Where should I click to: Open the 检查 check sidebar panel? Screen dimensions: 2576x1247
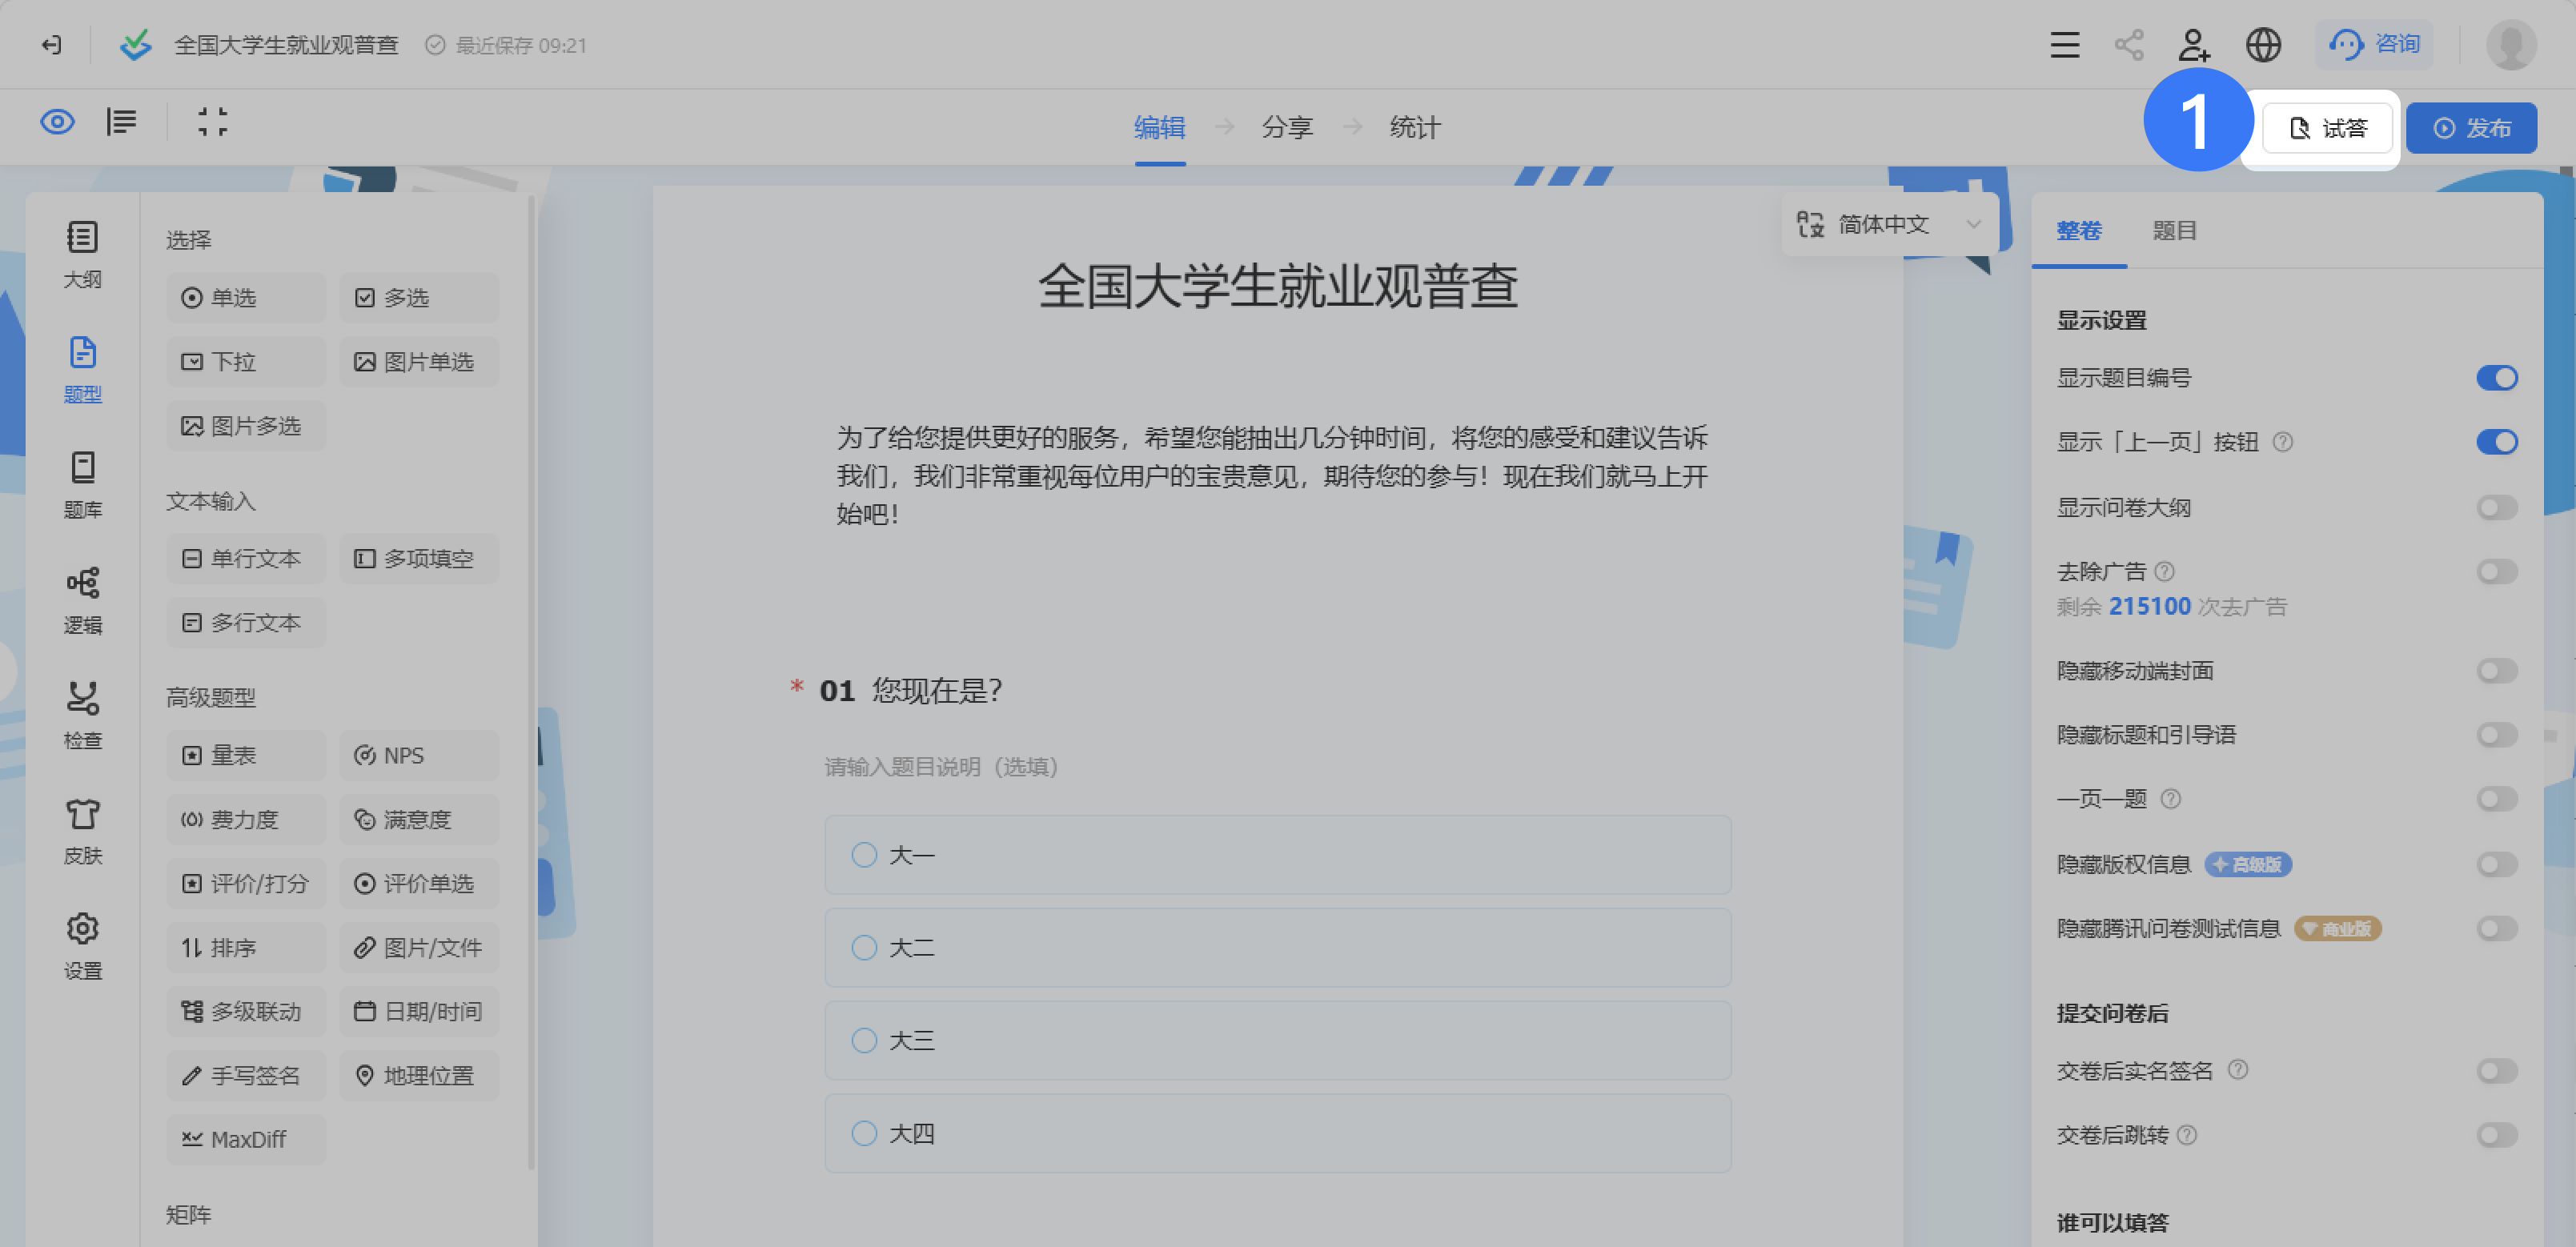[x=82, y=715]
